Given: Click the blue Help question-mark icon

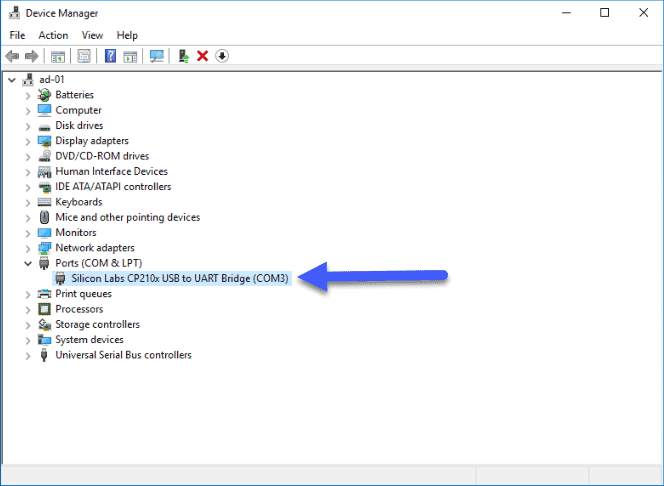Looking at the screenshot, I should (110, 56).
